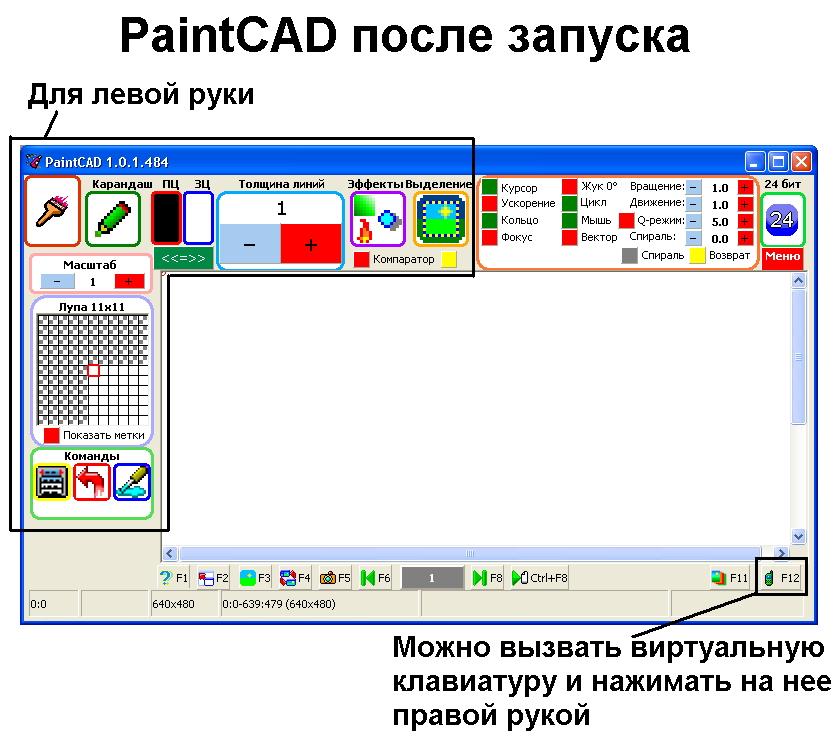The height and width of the screenshot is (736, 835).
Task: Click the vertical scrollbar down arrow
Action: [x=798, y=536]
